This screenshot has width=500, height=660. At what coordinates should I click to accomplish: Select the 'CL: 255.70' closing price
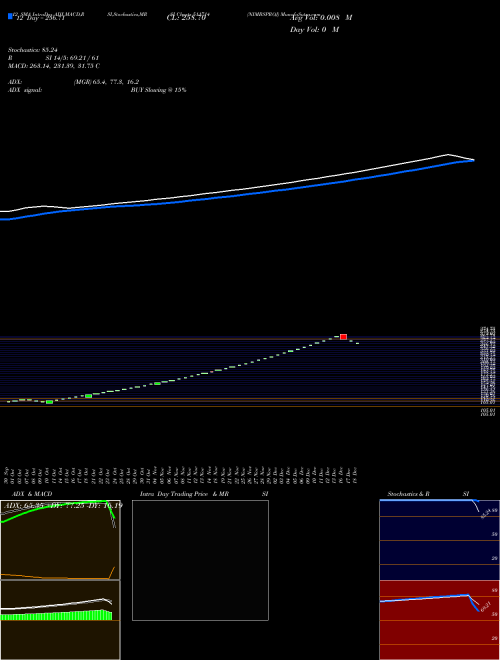[x=186, y=18]
